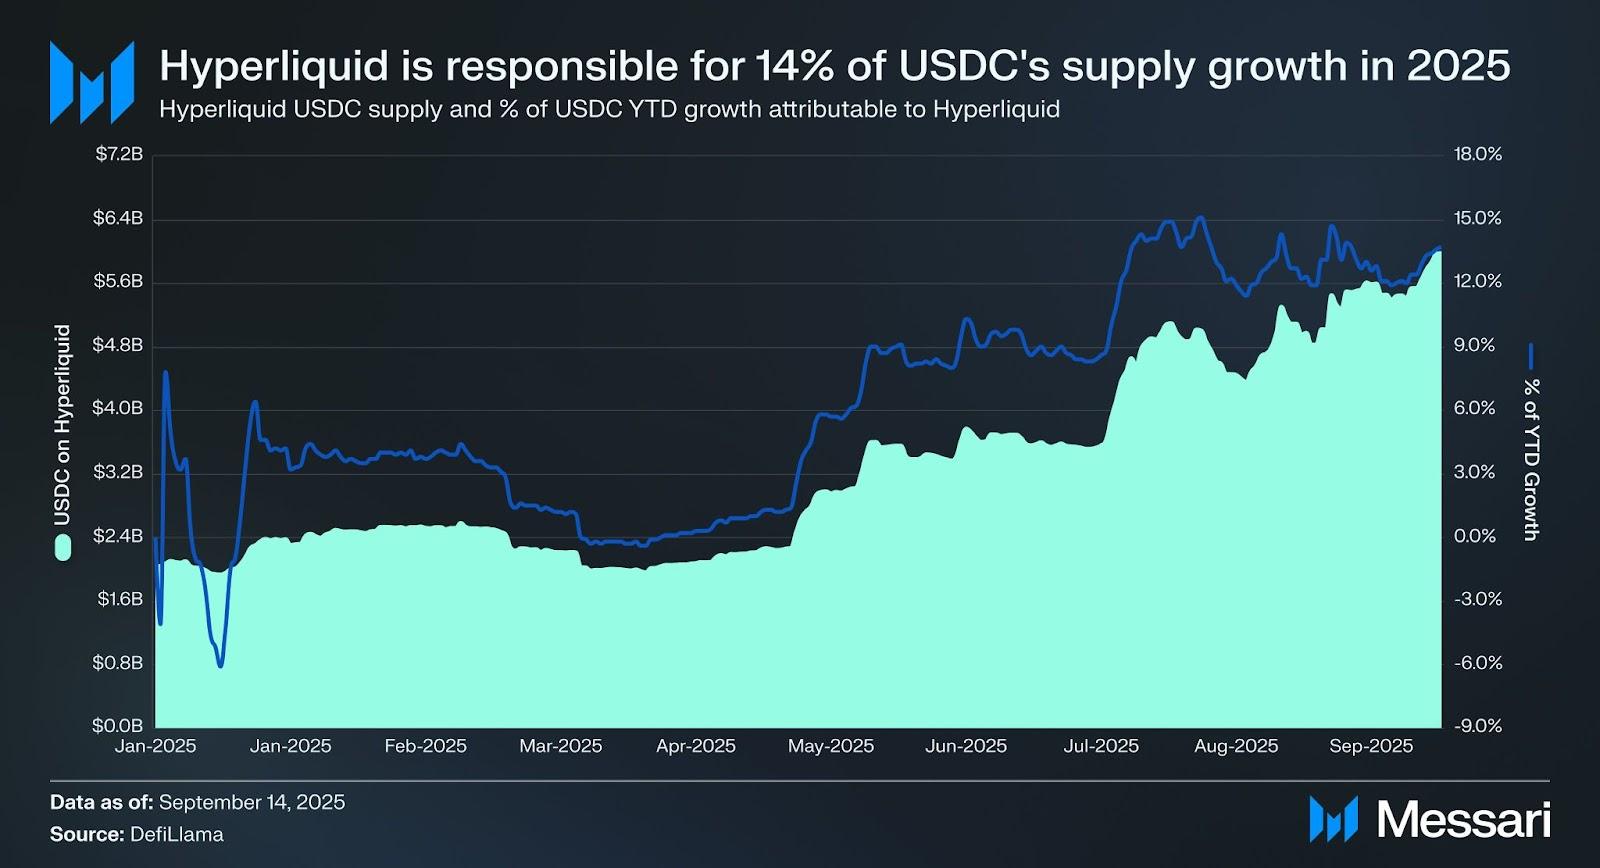Click the Messari logo icon at top-left
Screen dimensions: 1600x868
(91, 82)
